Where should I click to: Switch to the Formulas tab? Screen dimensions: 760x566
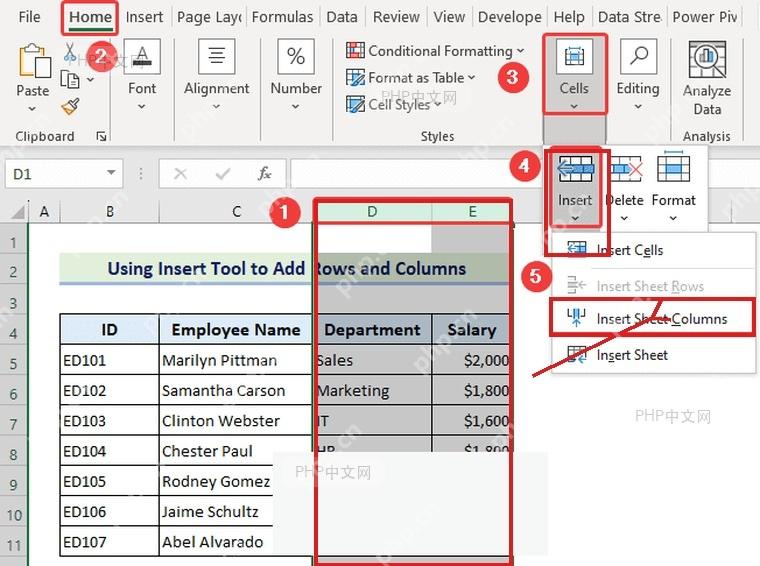tap(282, 17)
